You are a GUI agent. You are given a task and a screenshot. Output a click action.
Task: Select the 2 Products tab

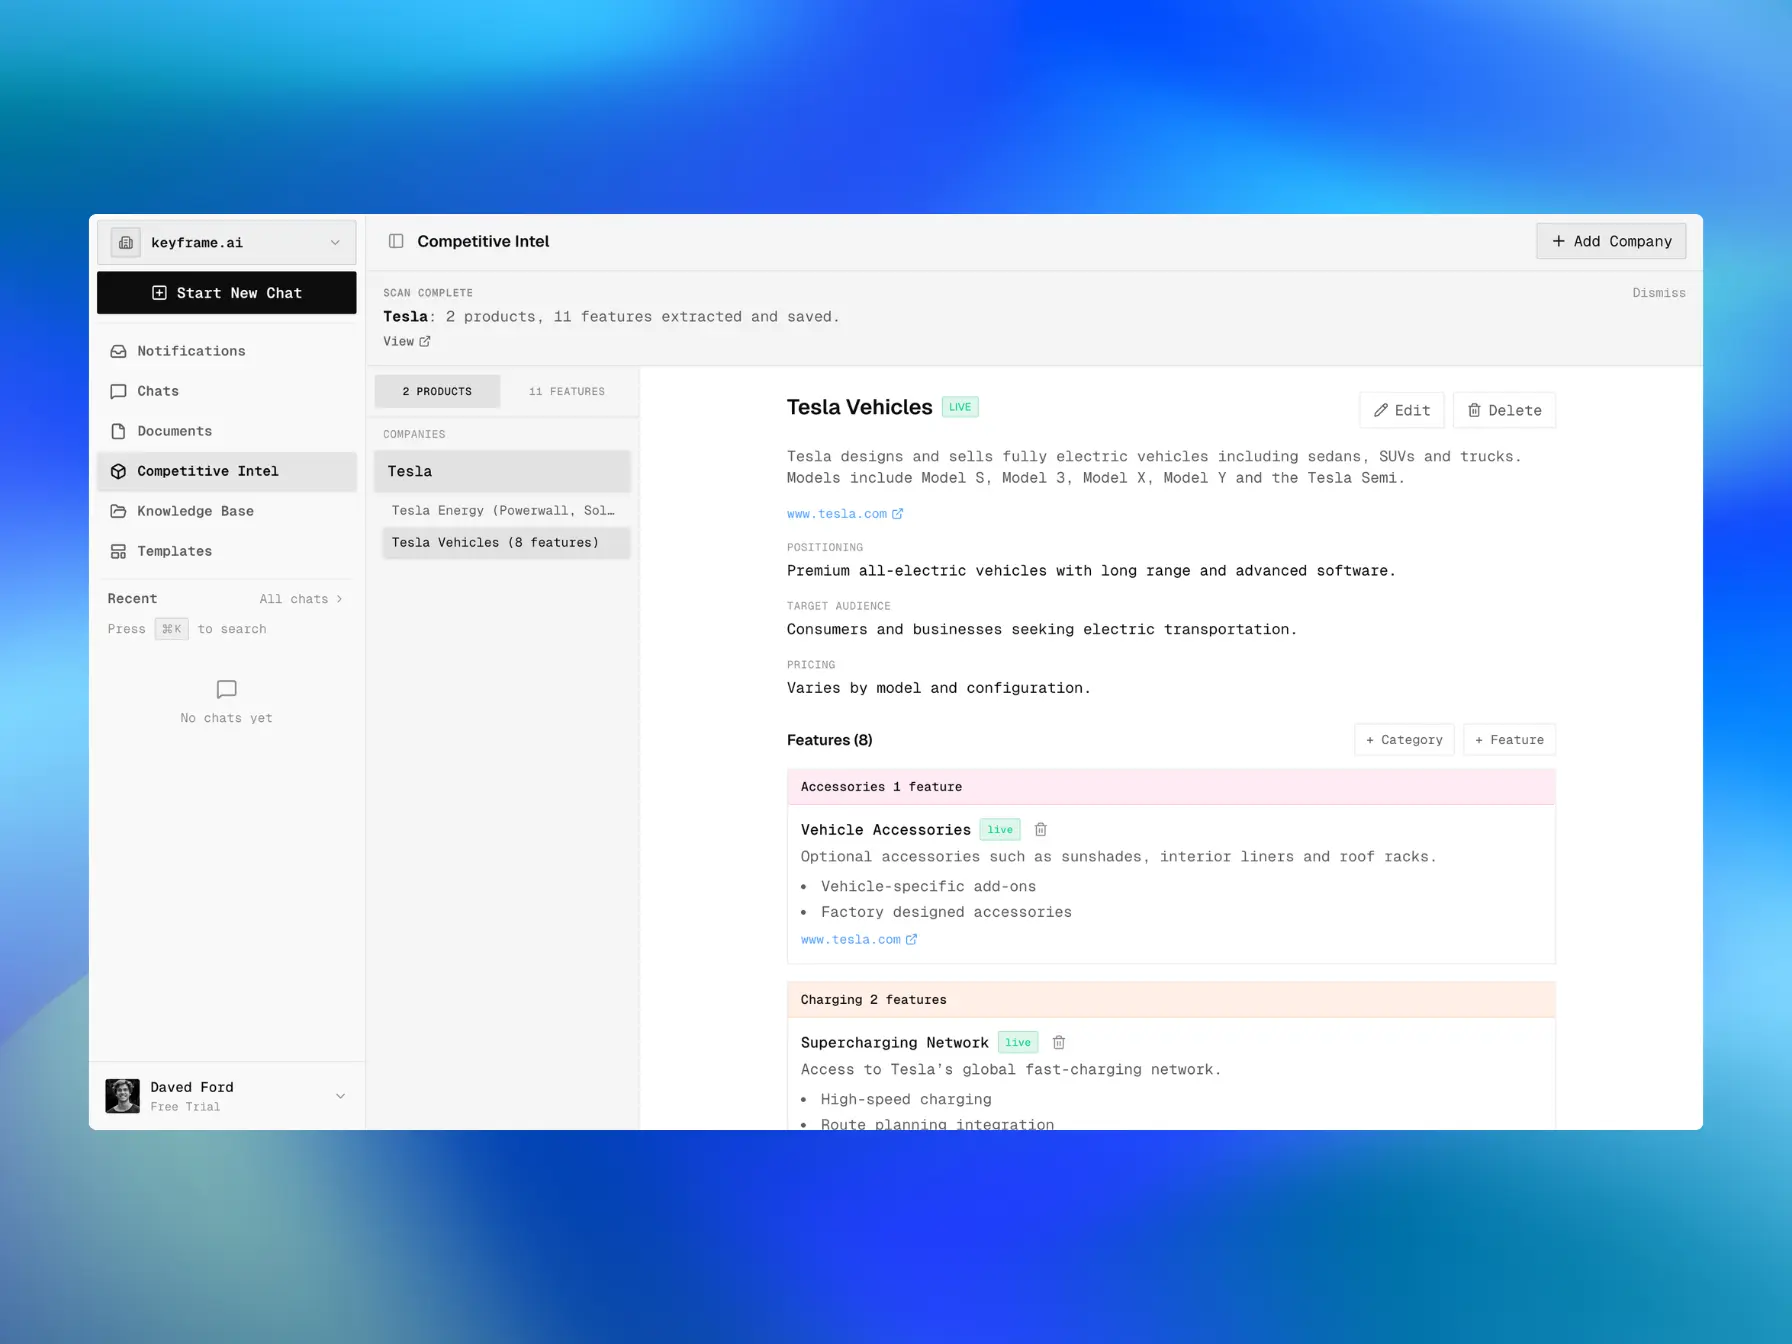pos(437,391)
